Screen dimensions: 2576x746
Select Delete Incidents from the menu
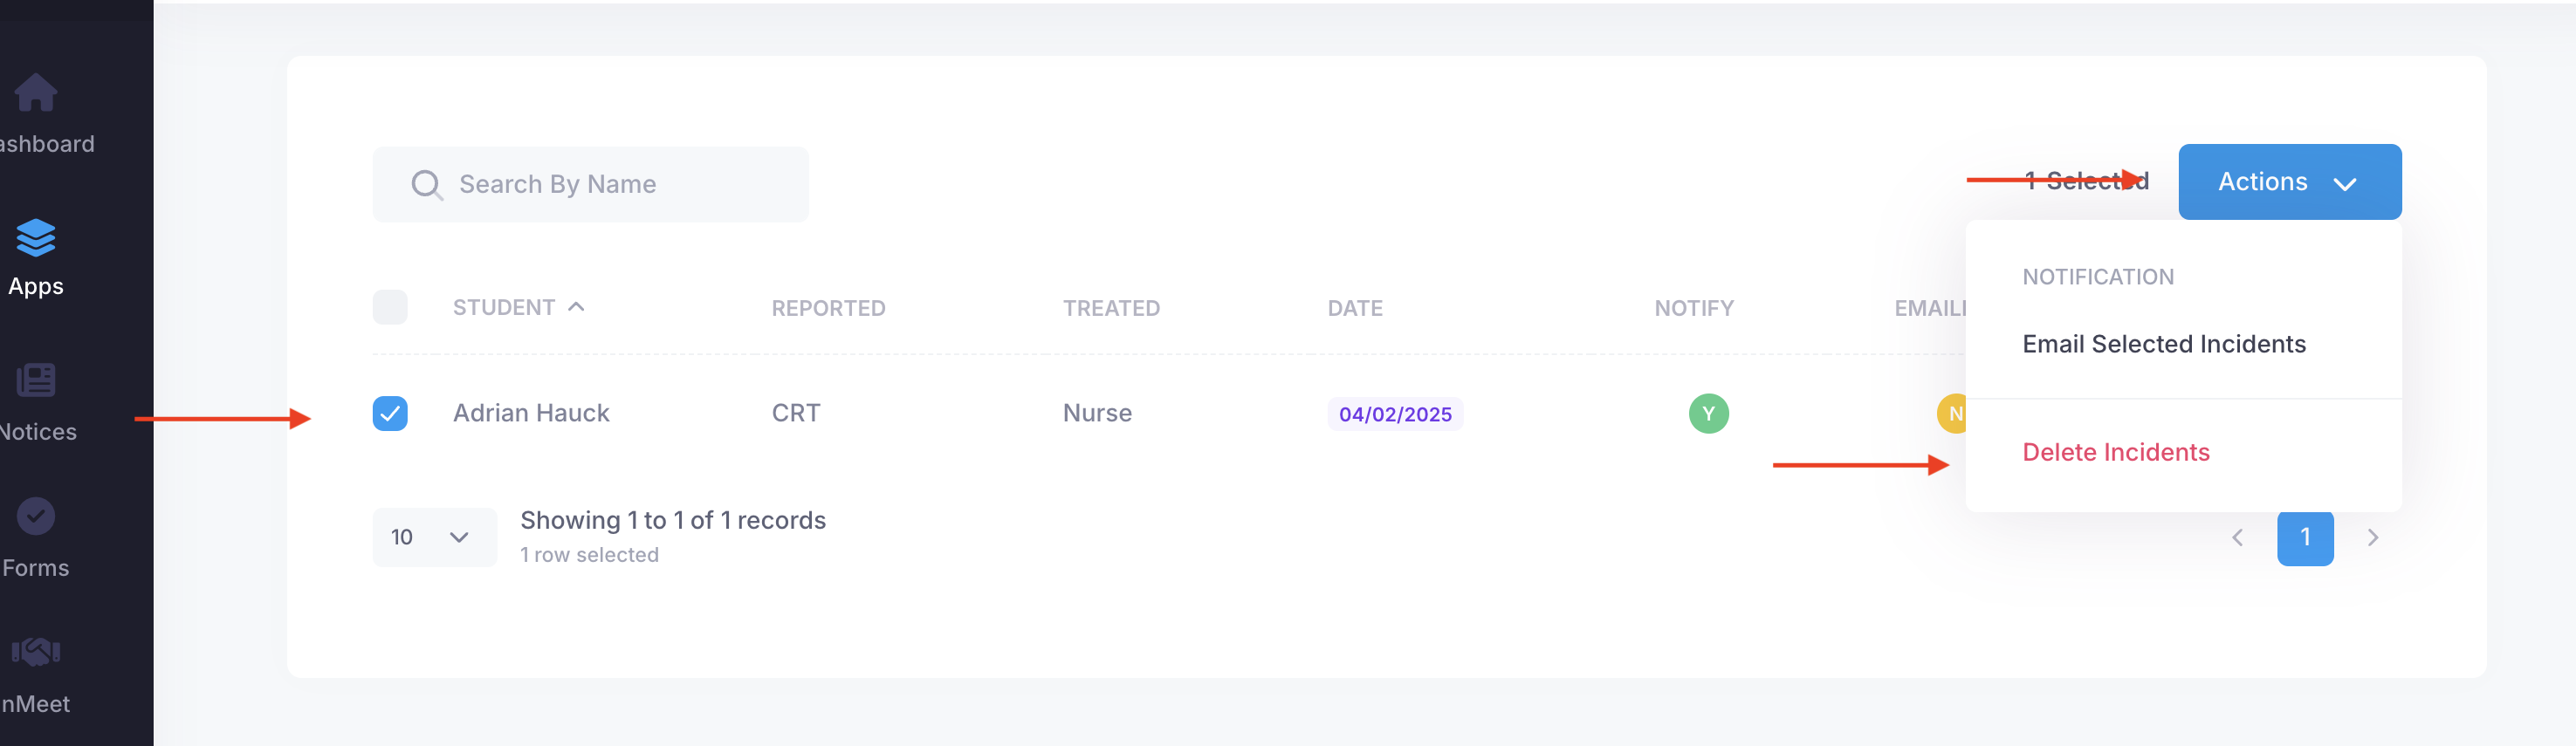point(2115,452)
